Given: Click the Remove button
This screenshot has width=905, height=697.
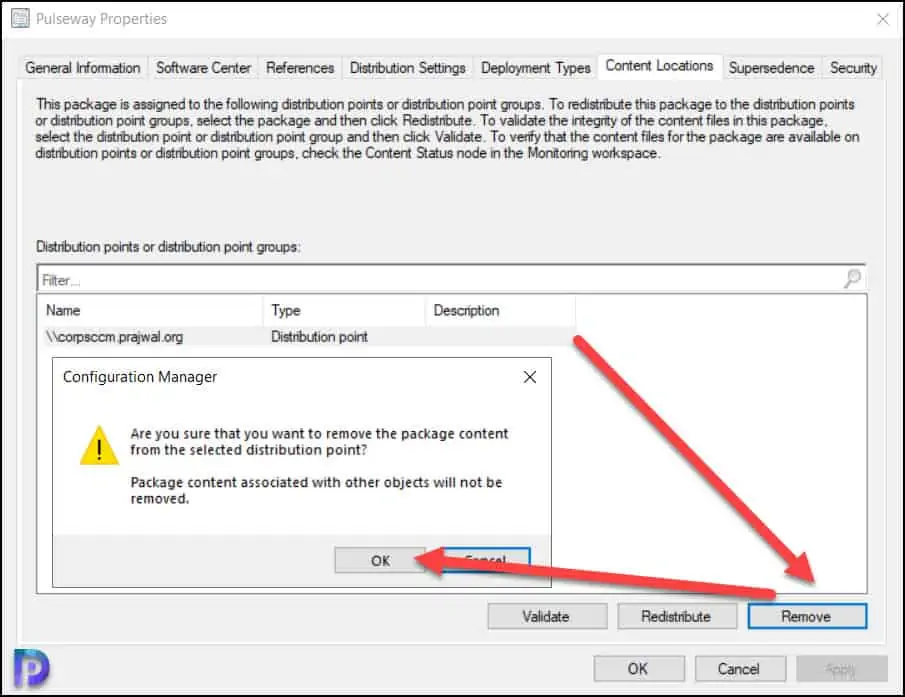Looking at the screenshot, I should click(x=807, y=616).
